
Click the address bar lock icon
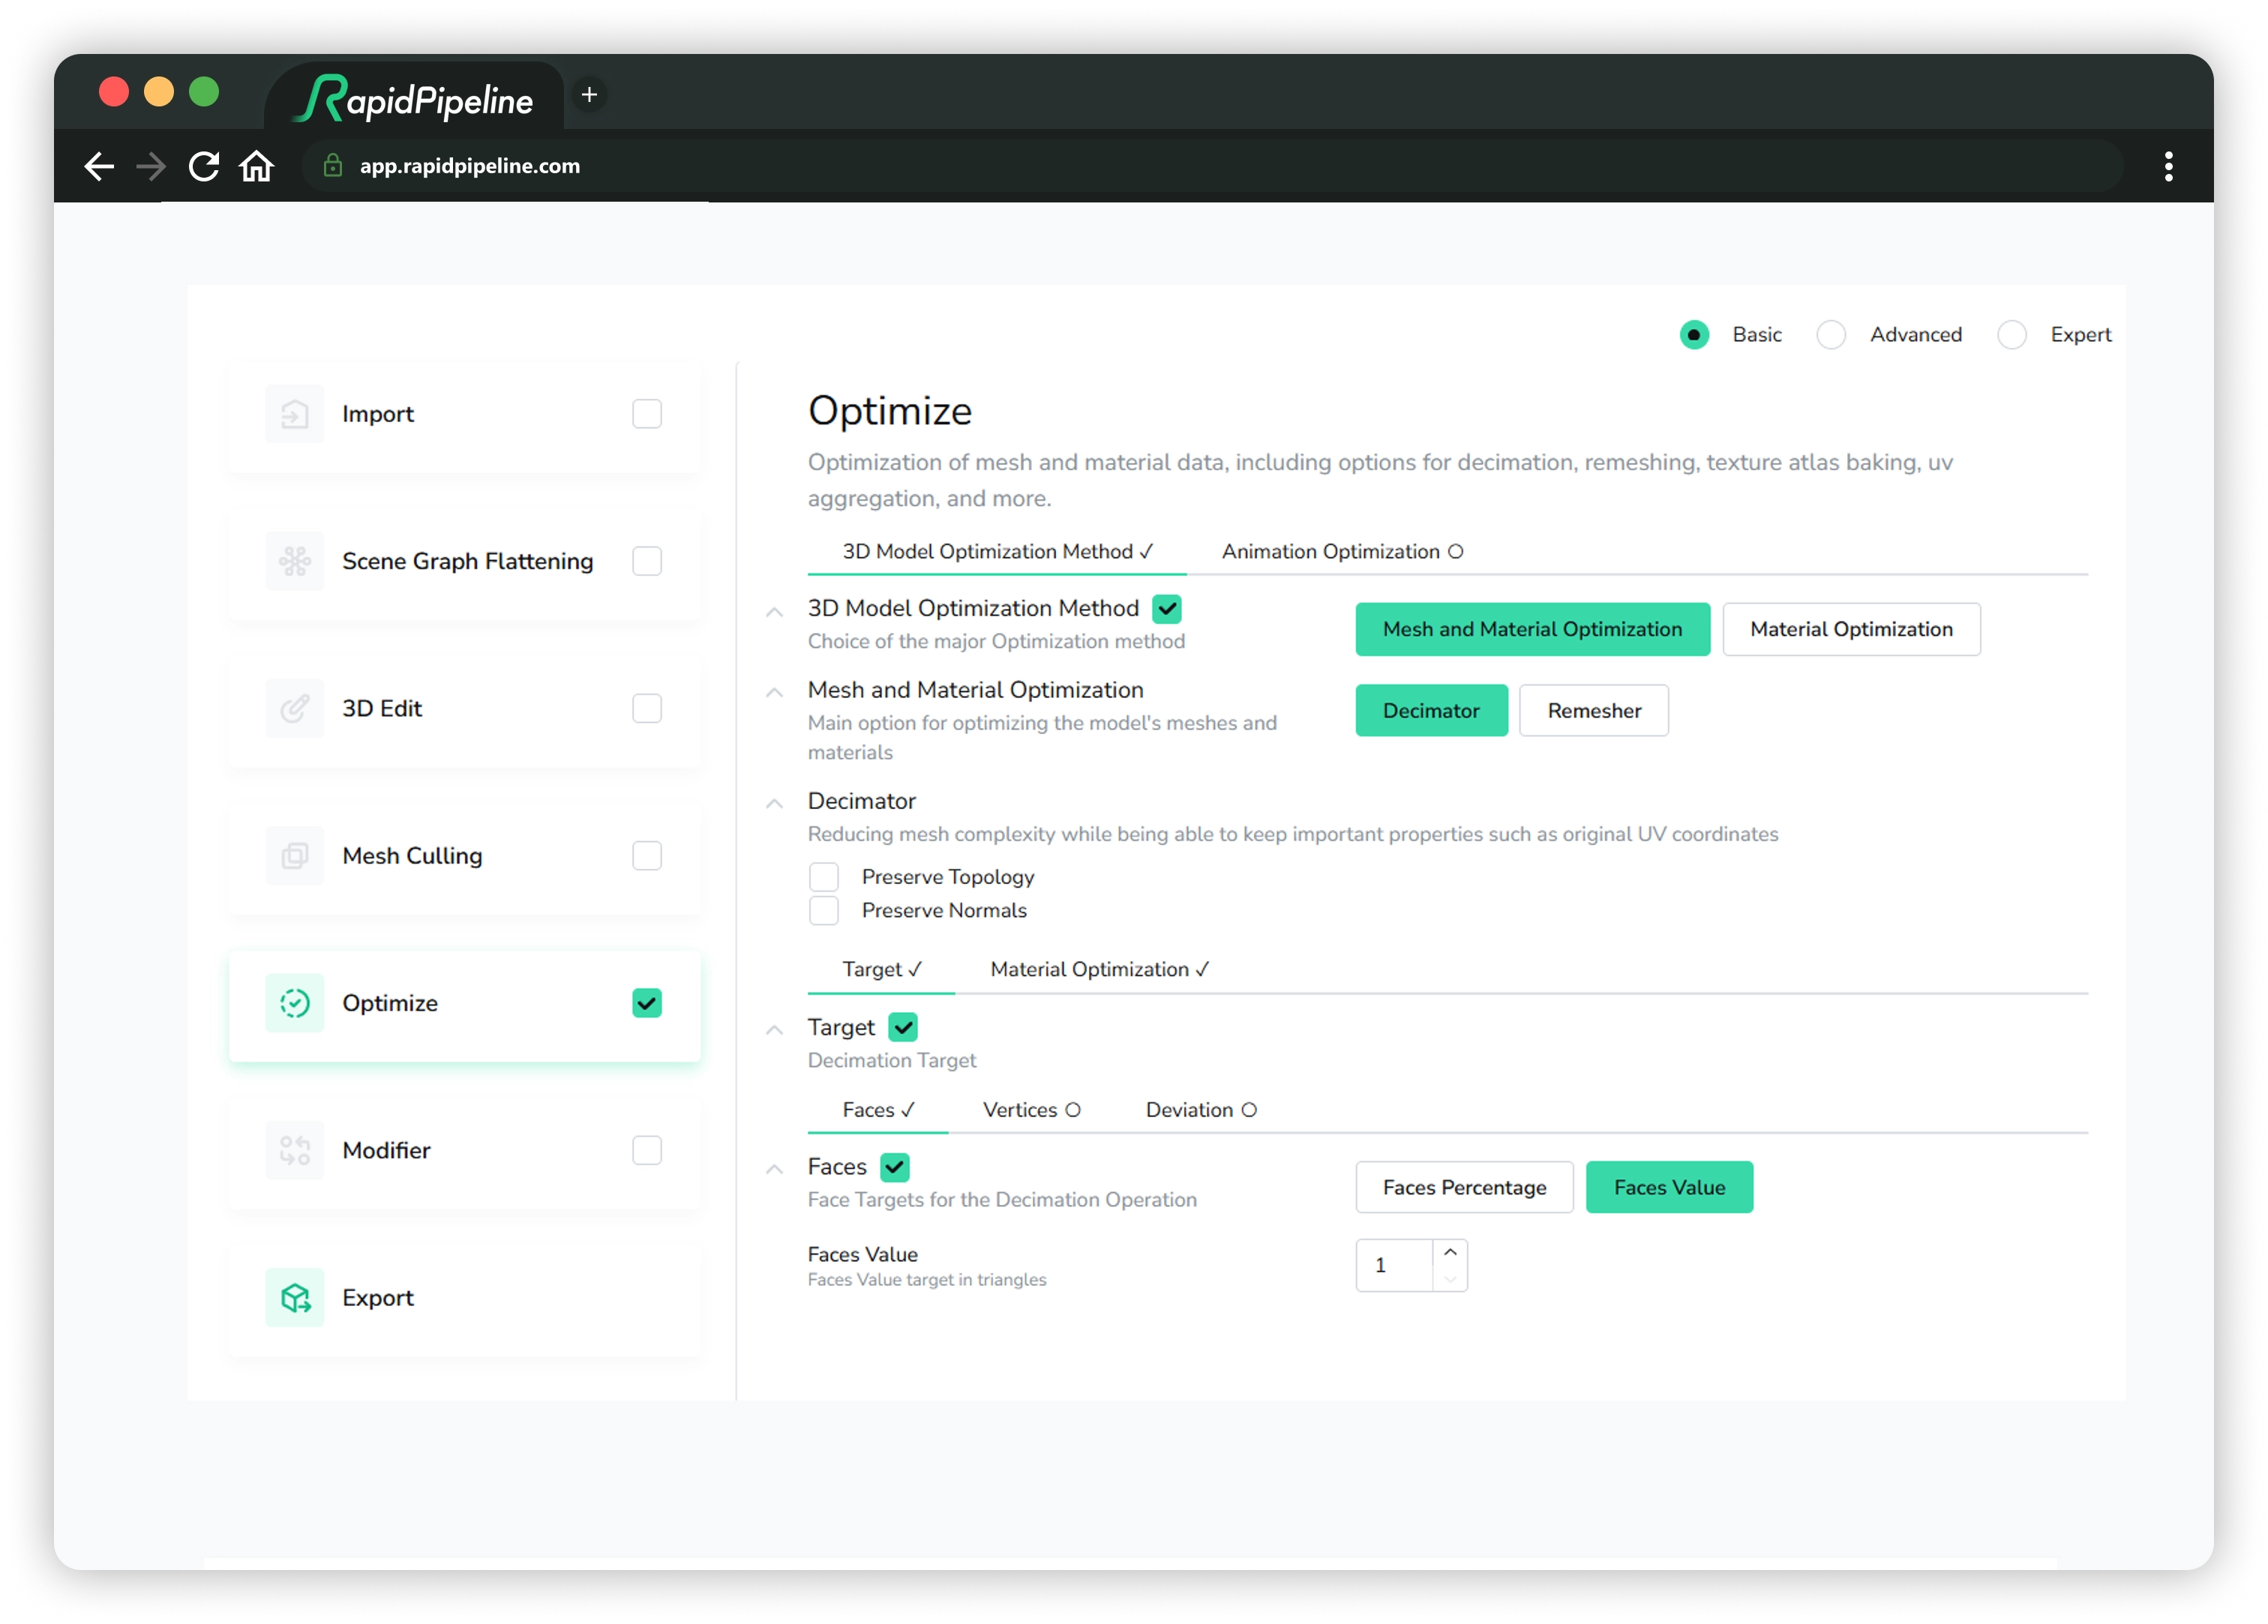pyautogui.click(x=333, y=166)
